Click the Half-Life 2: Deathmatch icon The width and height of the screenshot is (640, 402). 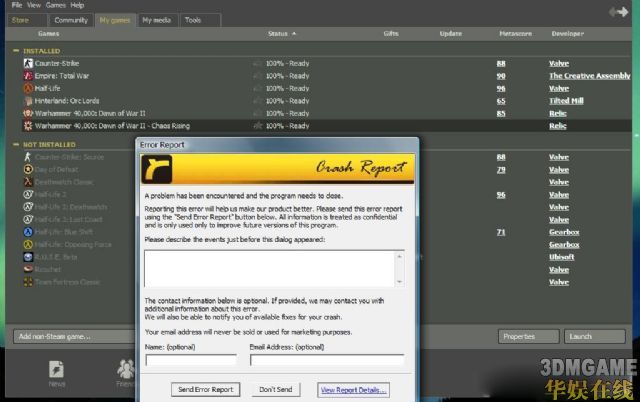click(28, 207)
